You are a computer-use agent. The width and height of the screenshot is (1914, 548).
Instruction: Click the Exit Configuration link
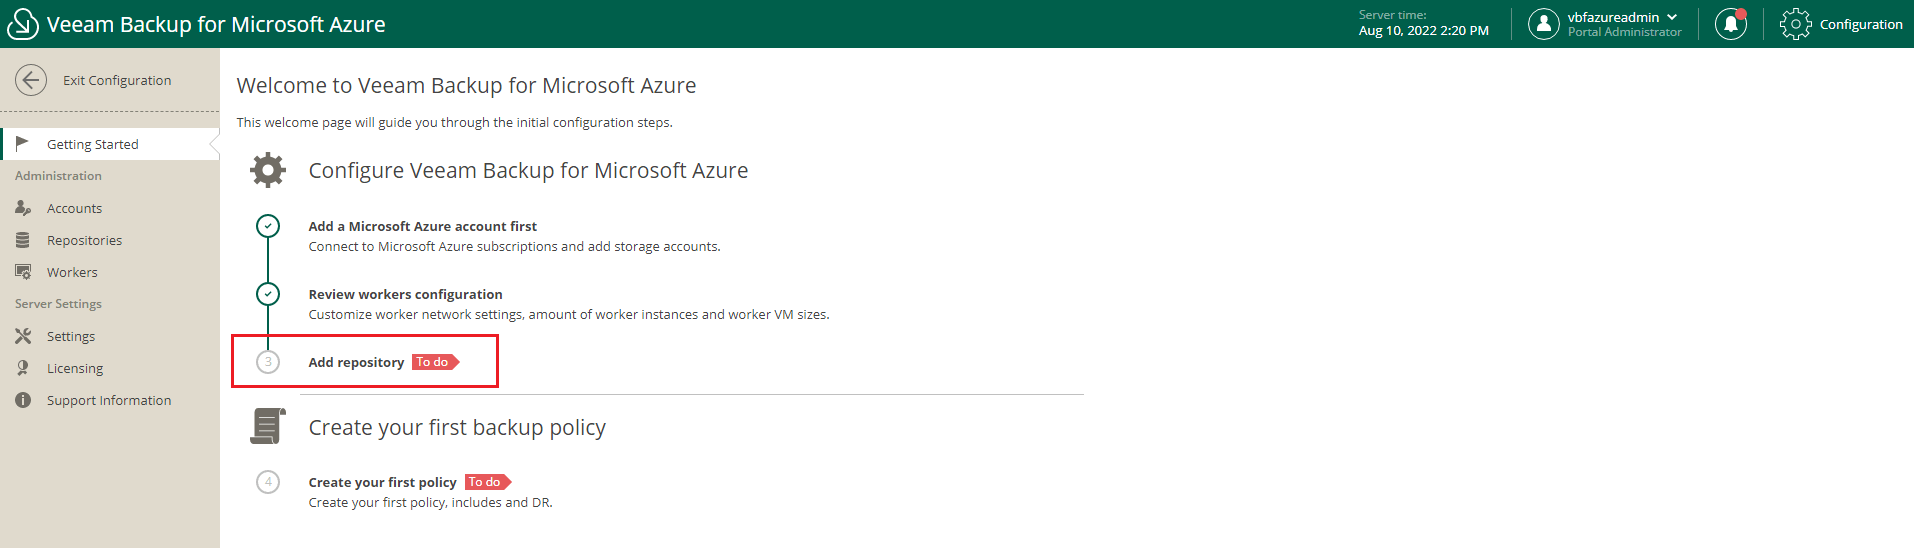117,80
